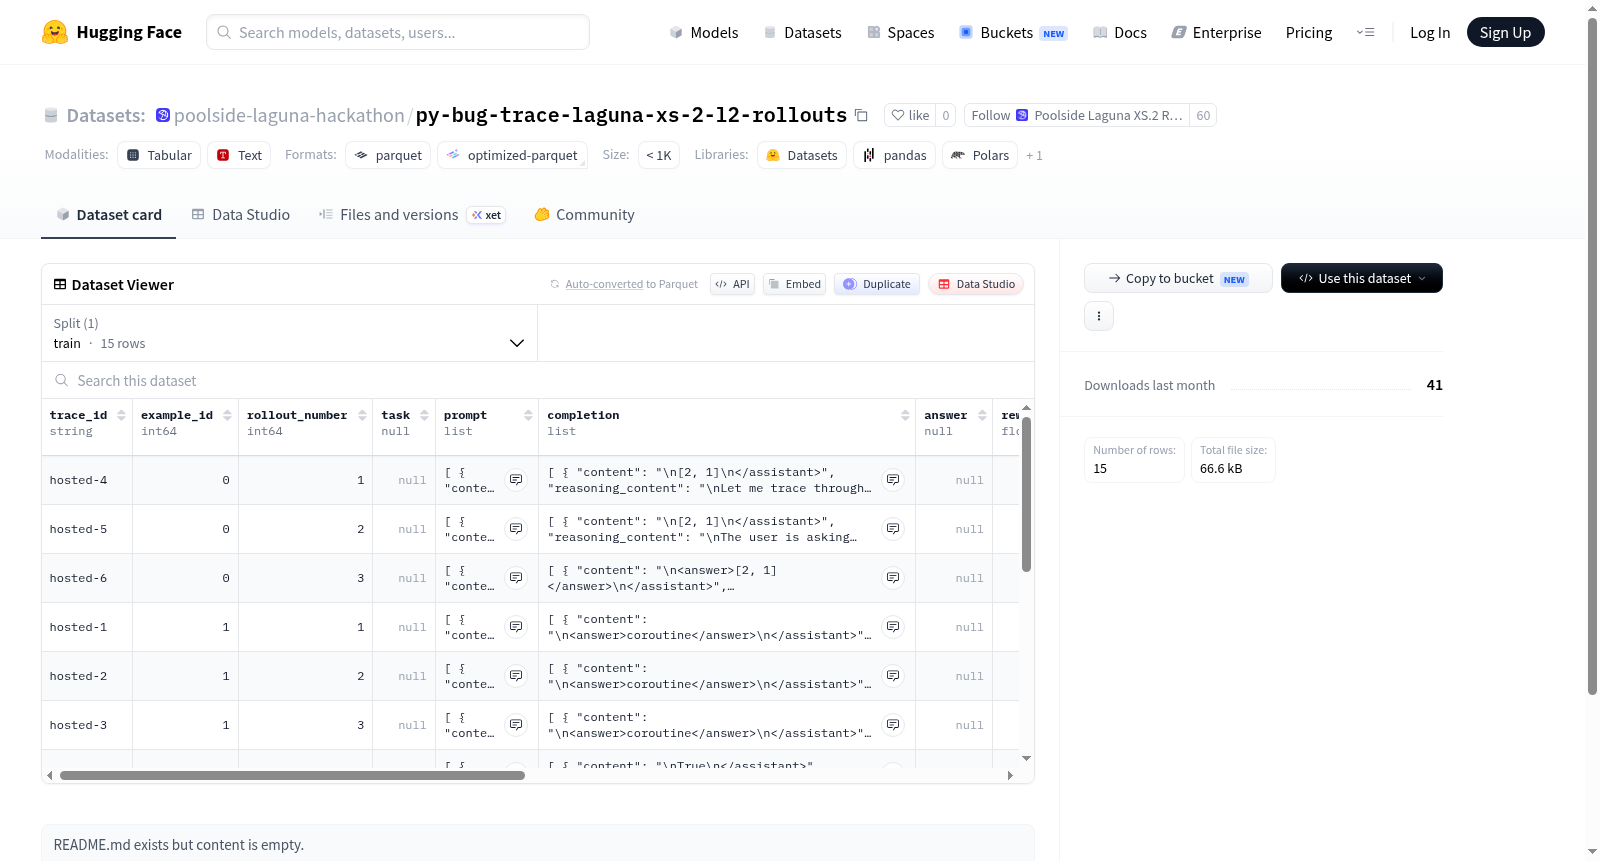Expand completion cell for hosted-6 row
1600x861 pixels.
pos(893,578)
